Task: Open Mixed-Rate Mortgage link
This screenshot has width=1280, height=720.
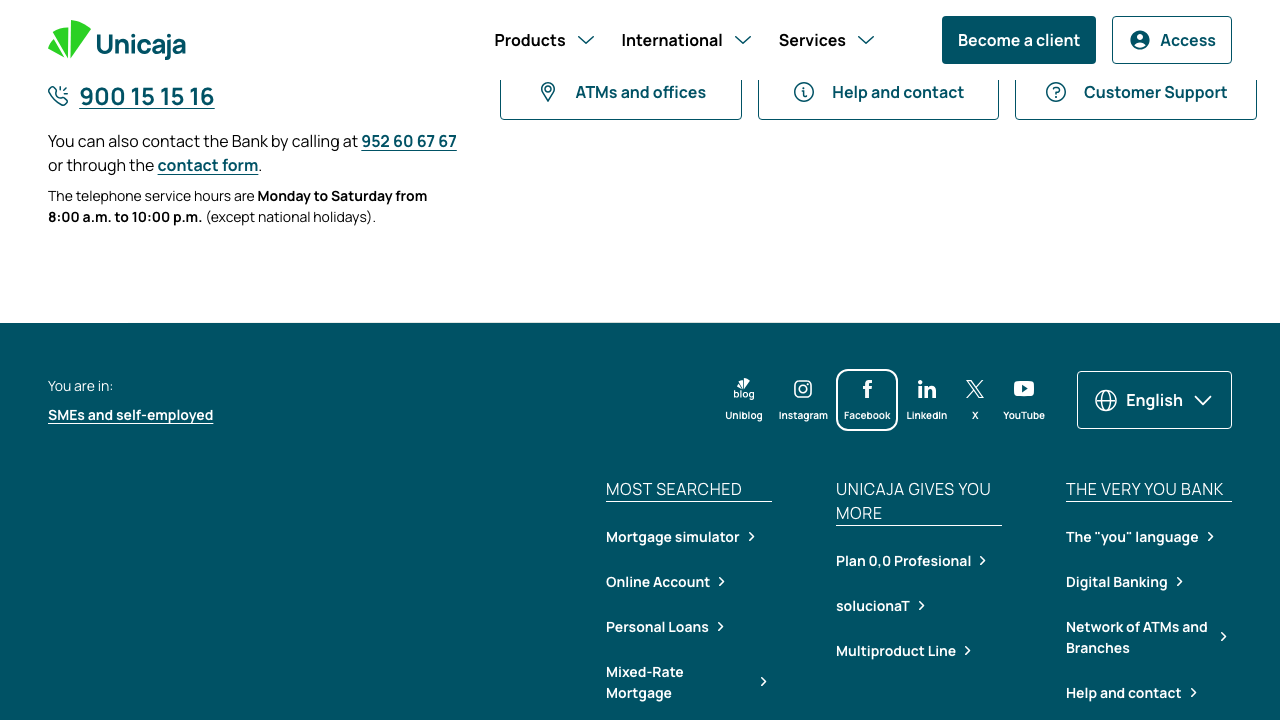Action: (687, 682)
